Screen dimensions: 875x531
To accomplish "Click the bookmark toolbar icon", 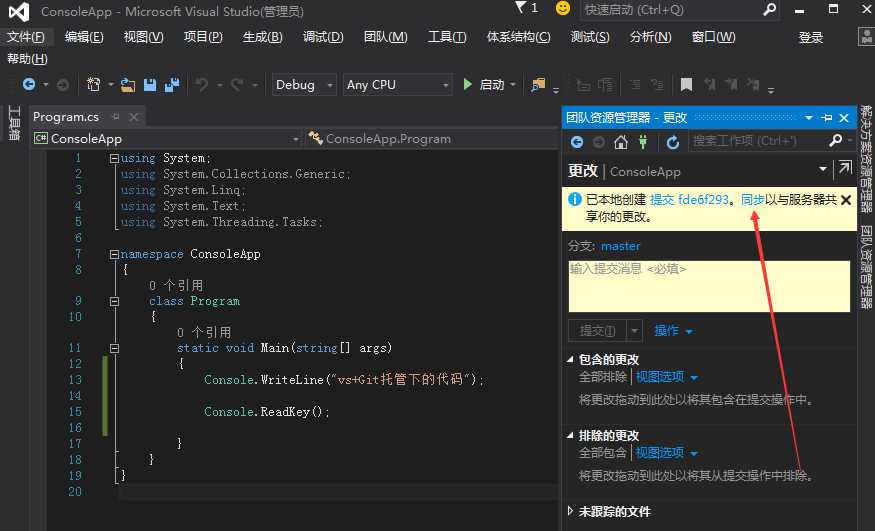I will (686, 85).
